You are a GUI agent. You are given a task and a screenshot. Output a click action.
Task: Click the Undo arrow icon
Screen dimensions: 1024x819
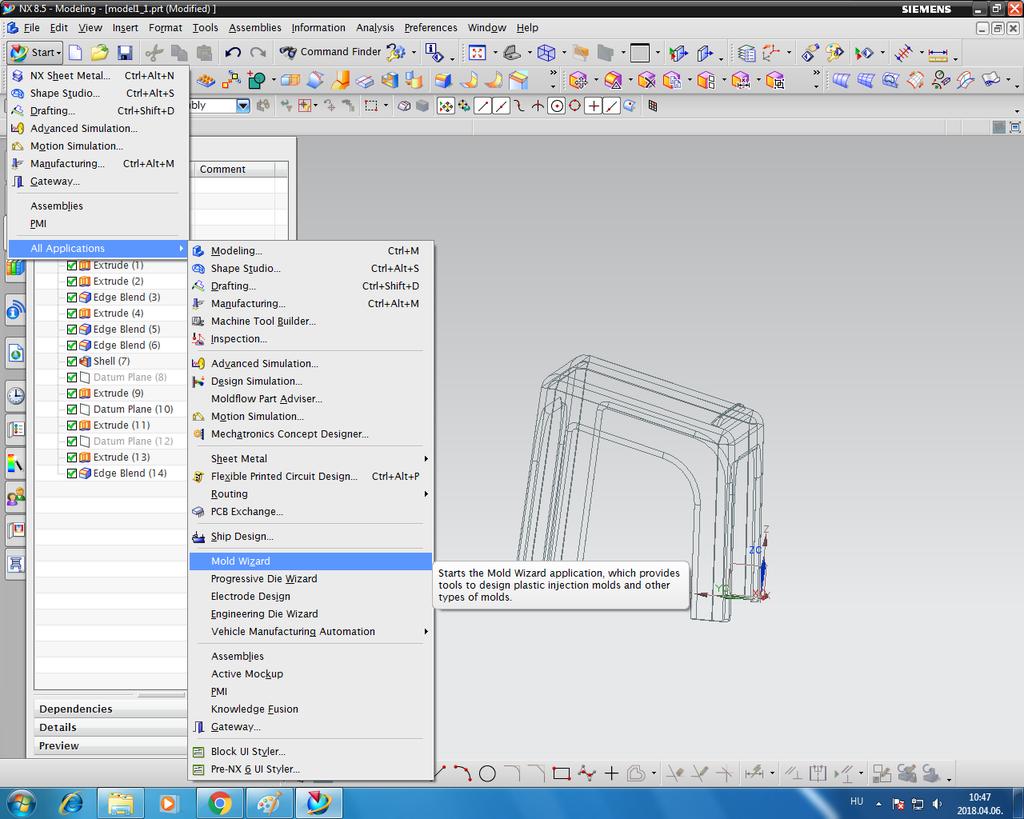(x=233, y=52)
